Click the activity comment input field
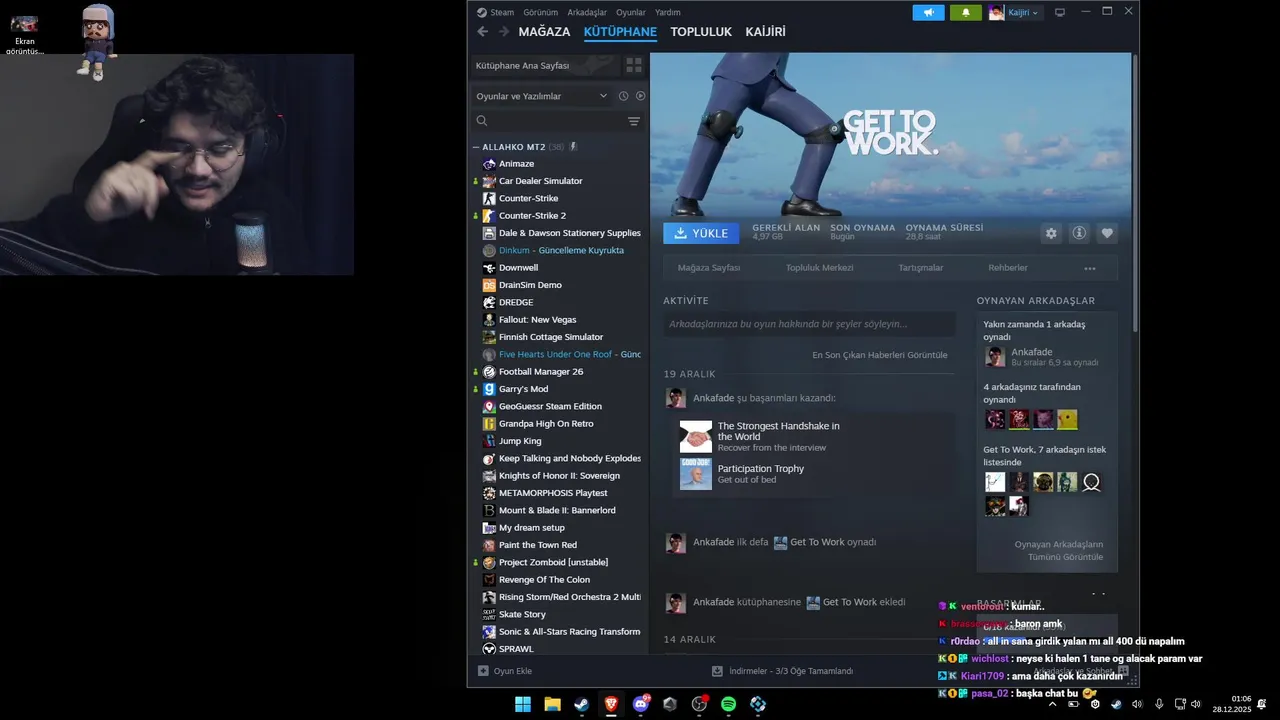The height and width of the screenshot is (720, 1280). tap(809, 324)
